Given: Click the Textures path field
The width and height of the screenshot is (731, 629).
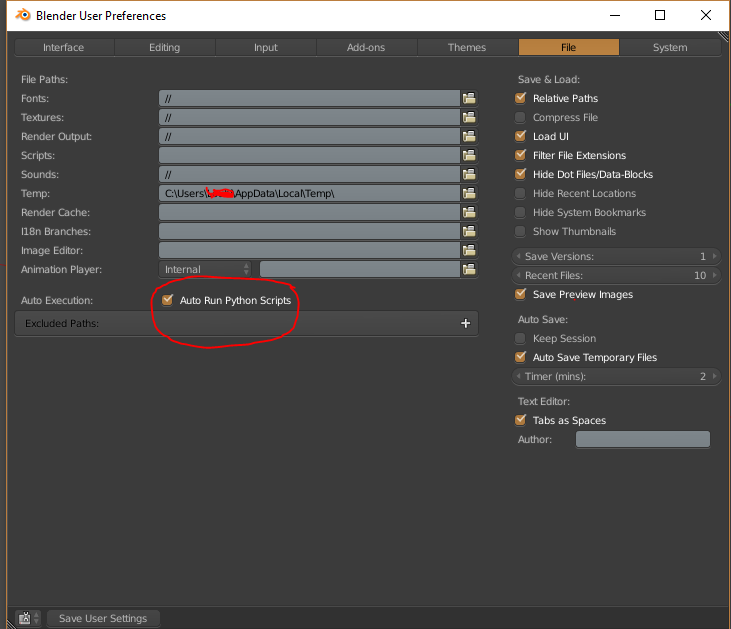Looking at the screenshot, I should 310,118.
